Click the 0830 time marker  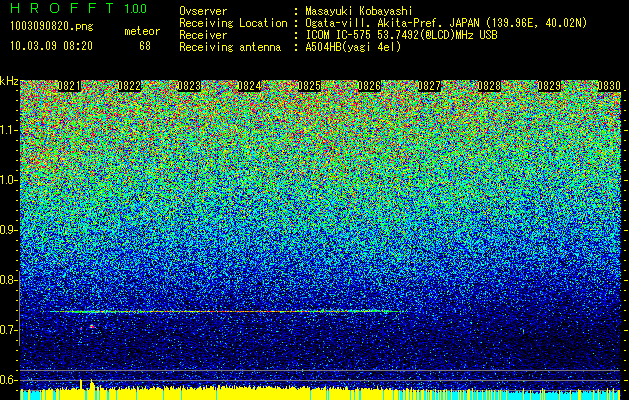point(609,86)
